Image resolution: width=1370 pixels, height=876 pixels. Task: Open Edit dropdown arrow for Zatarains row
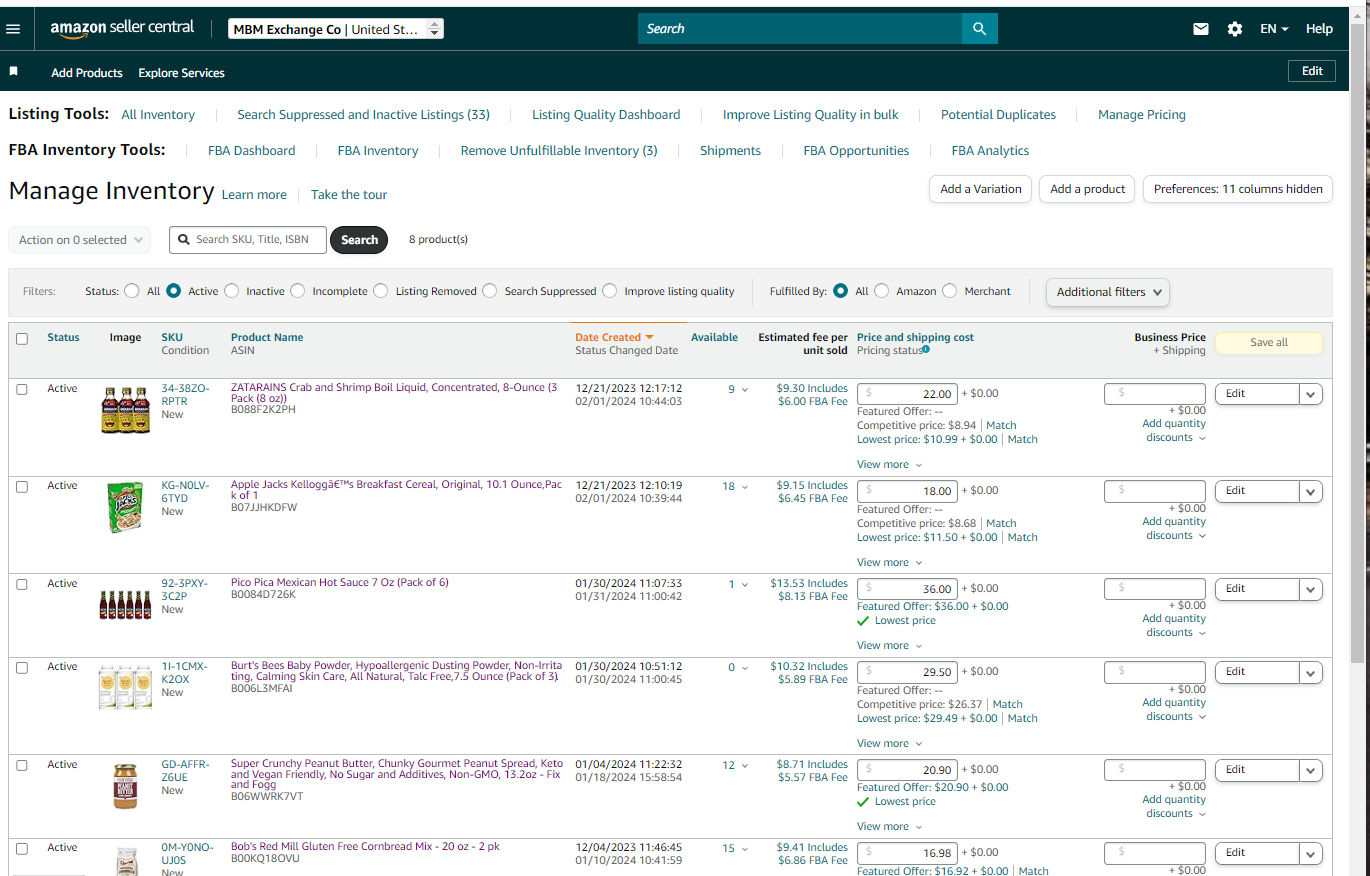[1311, 394]
